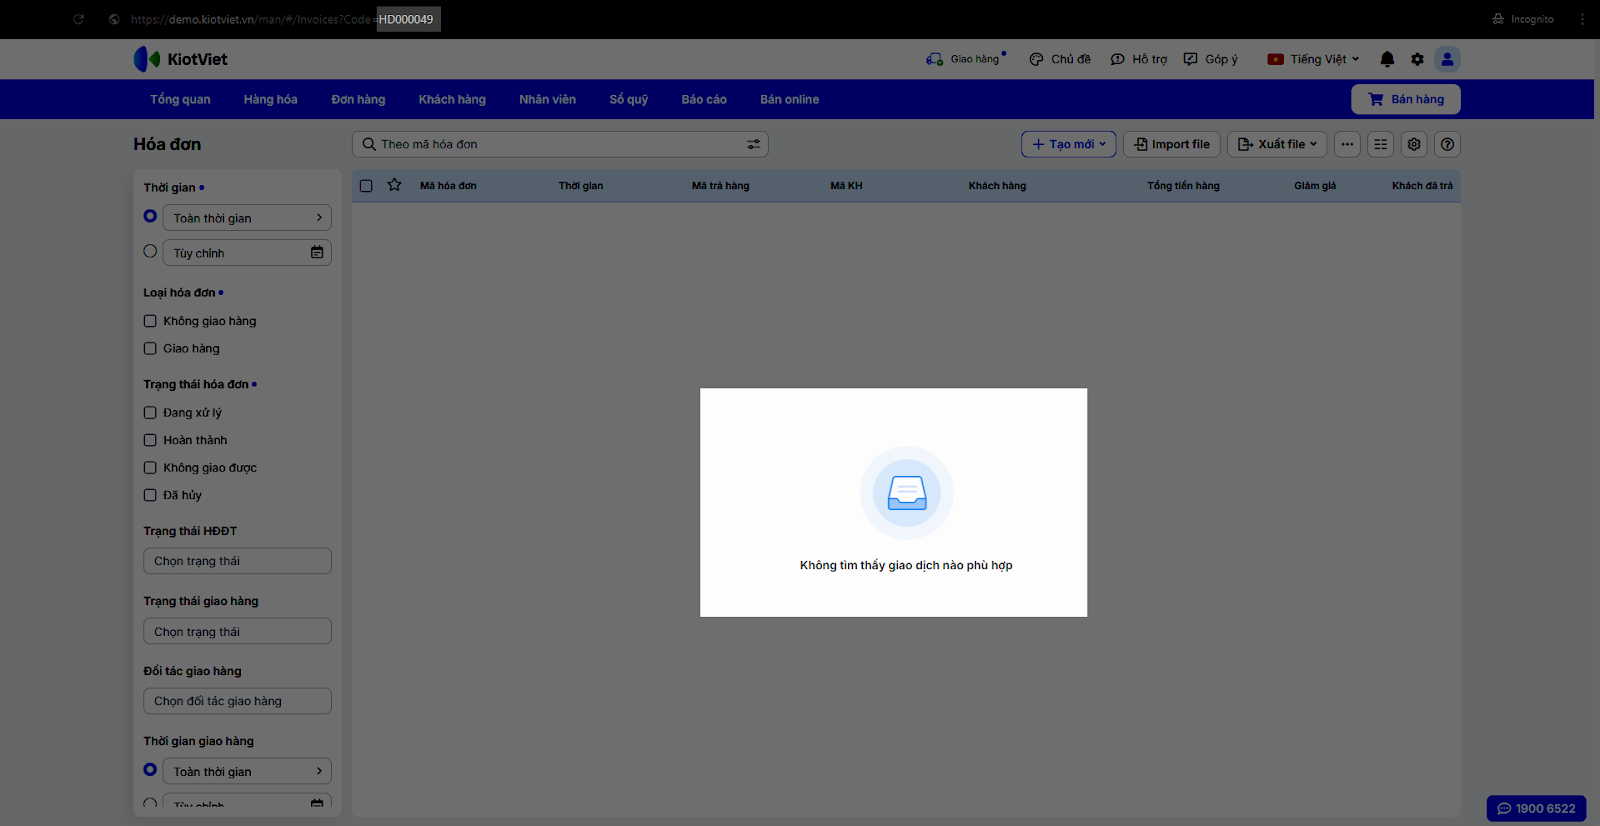
Task: Click the KiotViet logo
Action: pos(180,59)
